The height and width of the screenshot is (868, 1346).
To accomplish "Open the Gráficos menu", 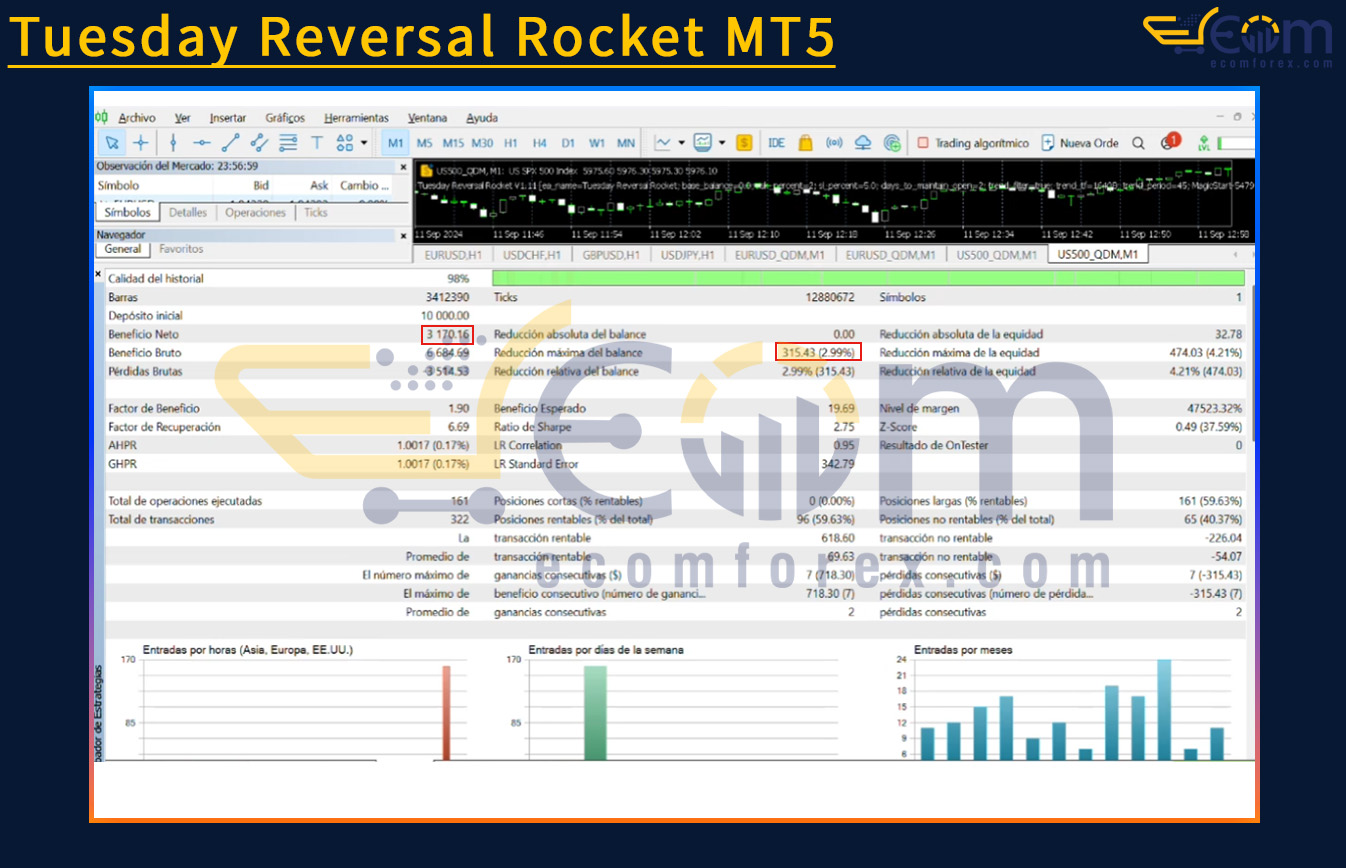I will pos(285,117).
